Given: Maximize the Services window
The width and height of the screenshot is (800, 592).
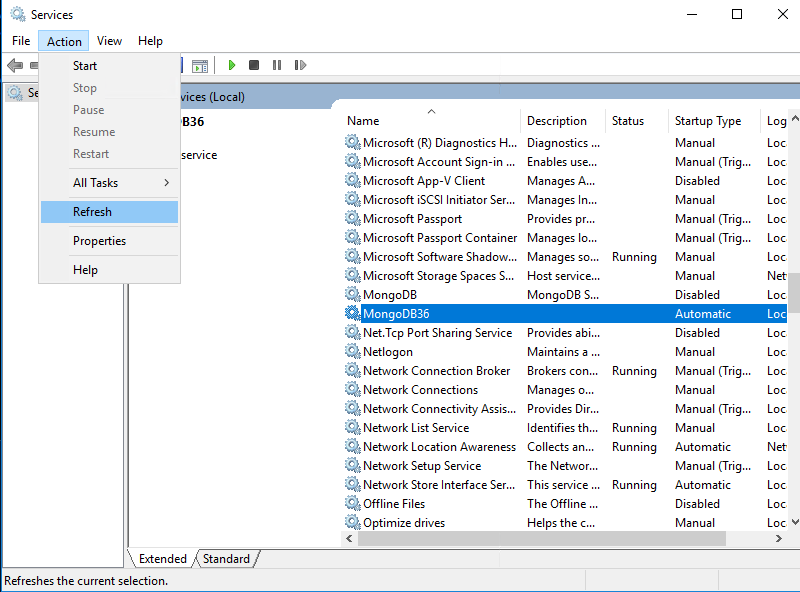Looking at the screenshot, I should click(737, 14).
